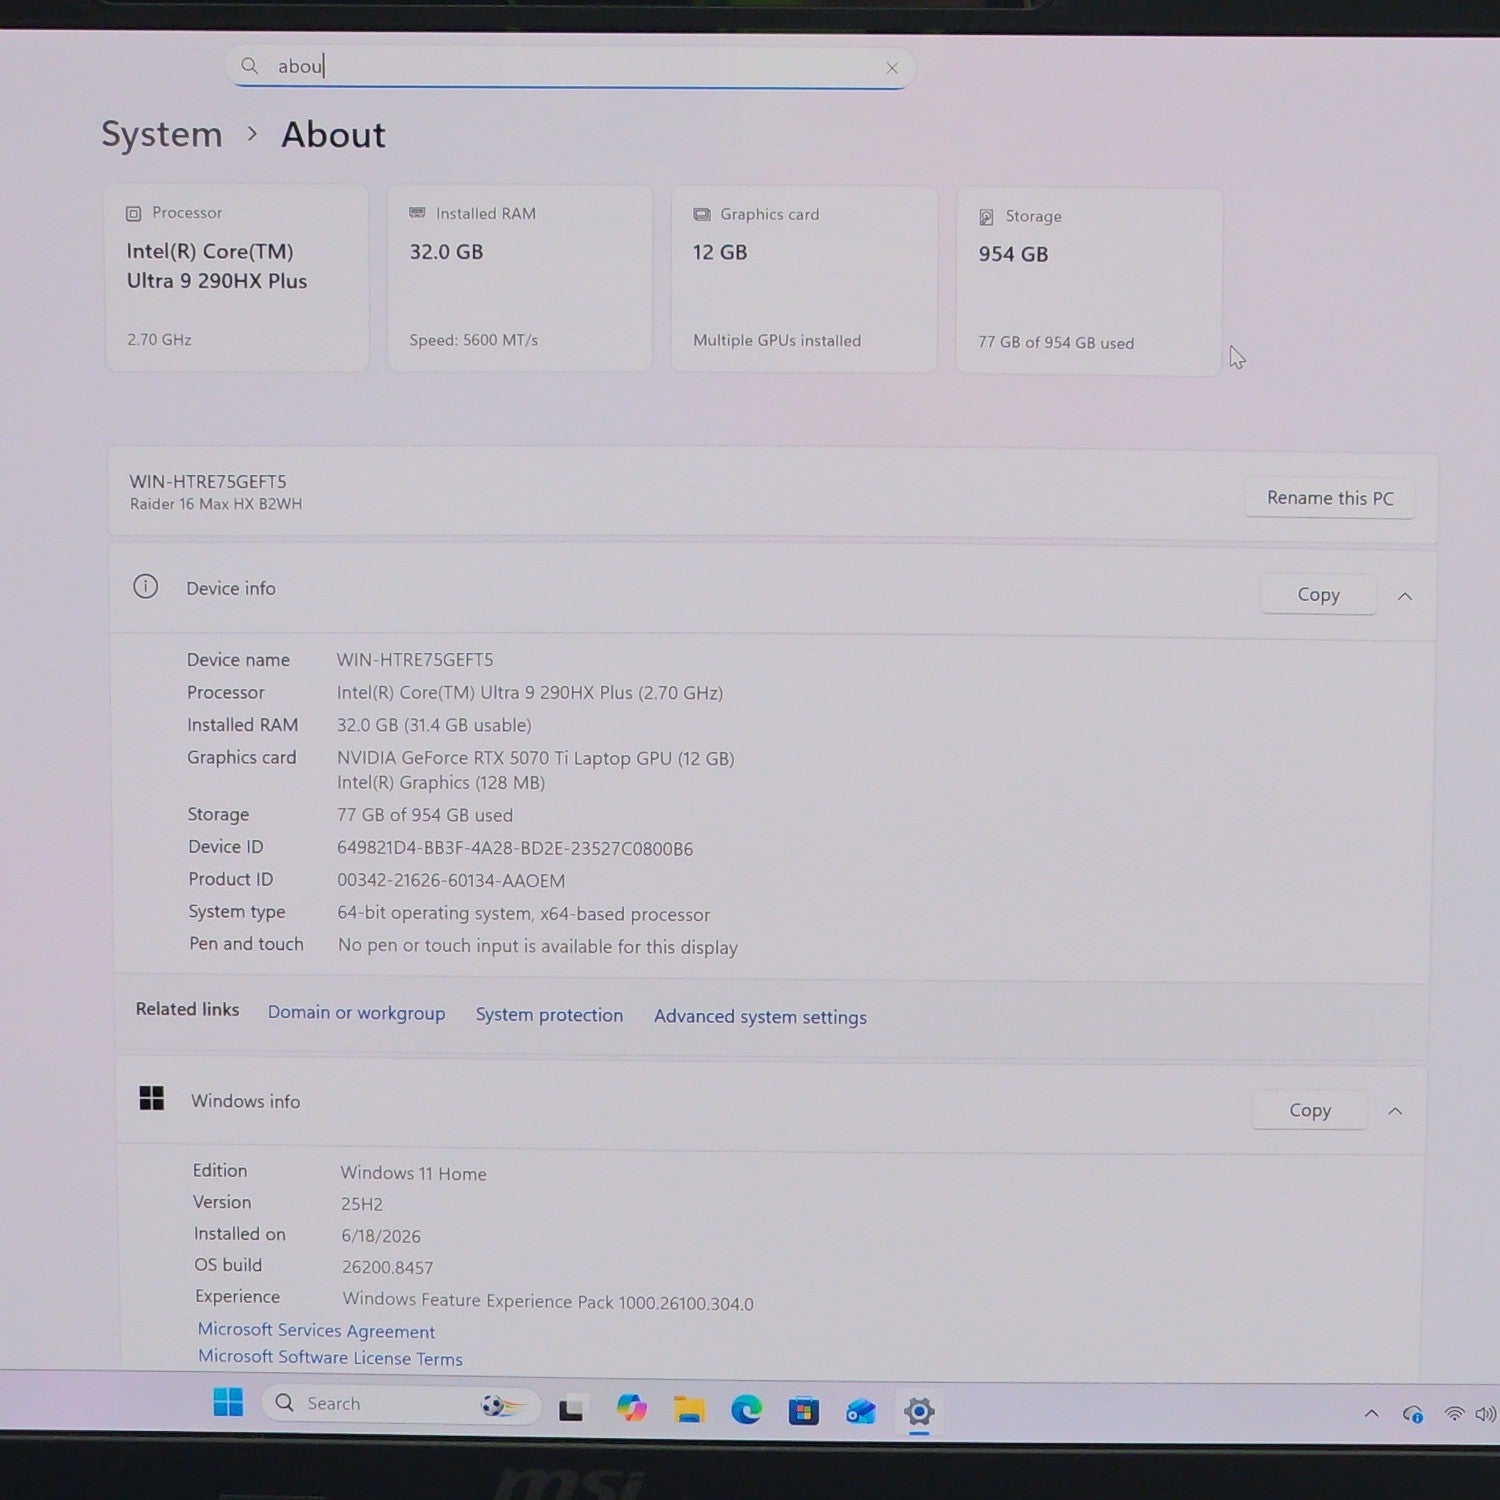Click the taskbar Search field

click(400, 1404)
